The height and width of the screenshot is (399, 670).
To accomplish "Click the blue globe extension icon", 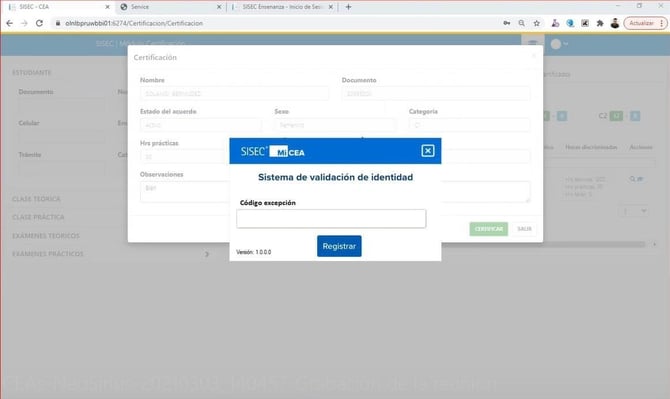I will [570, 23].
